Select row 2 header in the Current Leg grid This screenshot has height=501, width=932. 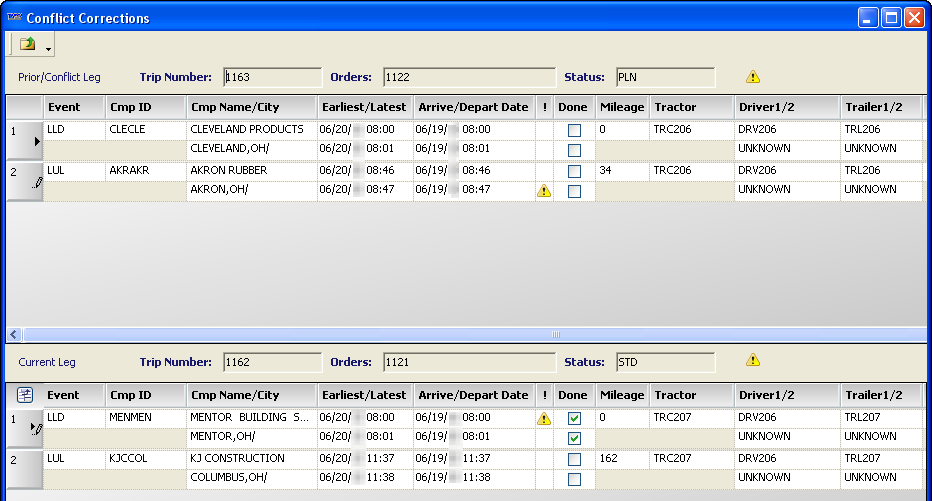point(24,470)
